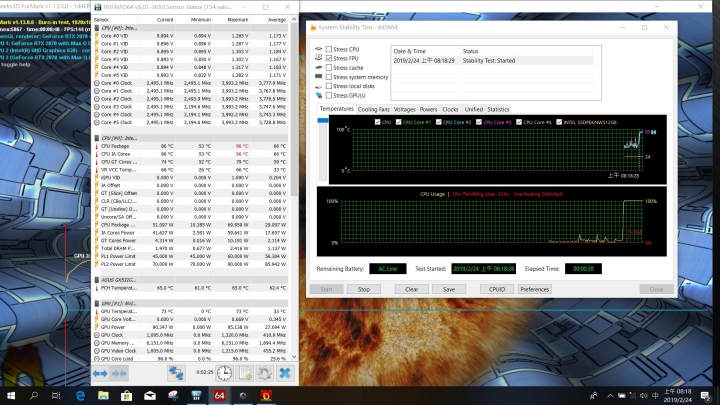
Task: Reset HWiNFO sensor timer clock icon
Action: [x=225, y=373]
